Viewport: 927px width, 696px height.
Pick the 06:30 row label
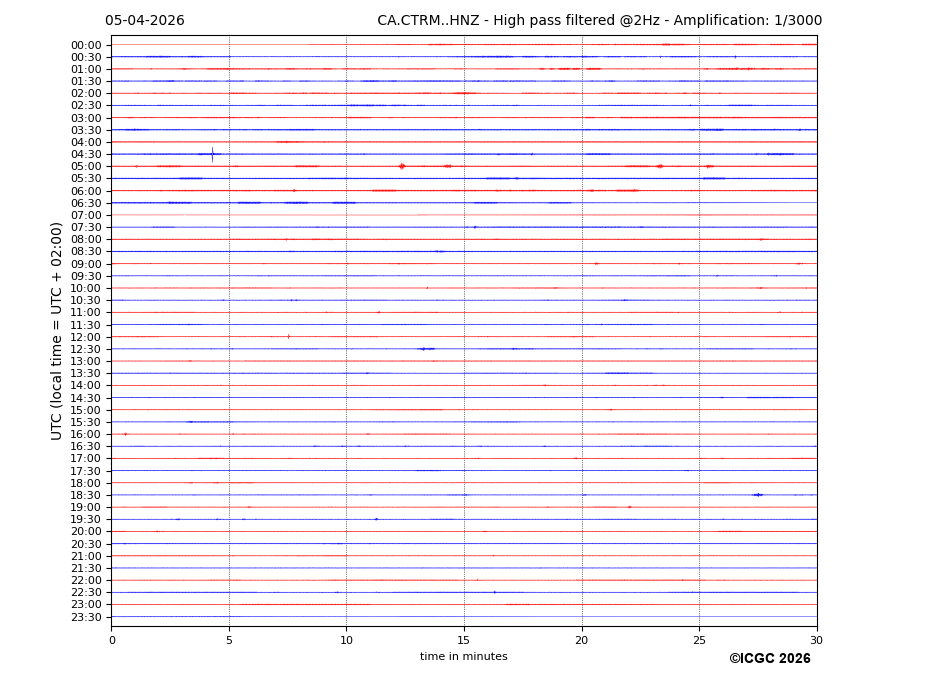(86, 203)
